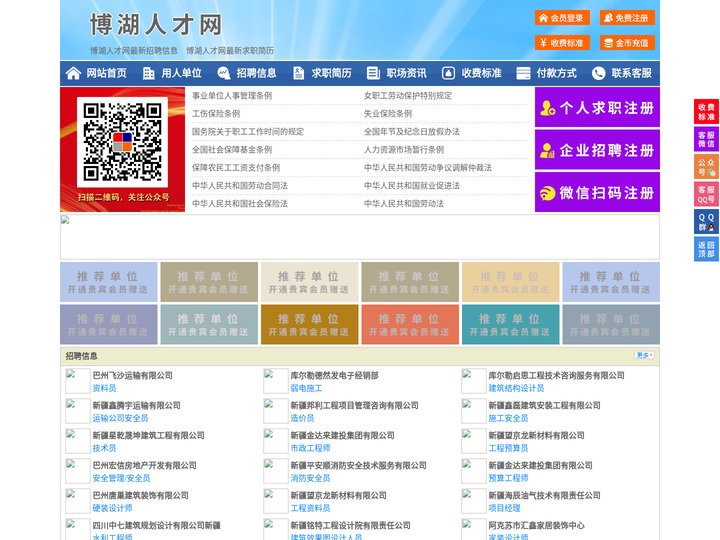
Task: Click company name 巴州宏信房地产开发有限公司
Action: 144,466
